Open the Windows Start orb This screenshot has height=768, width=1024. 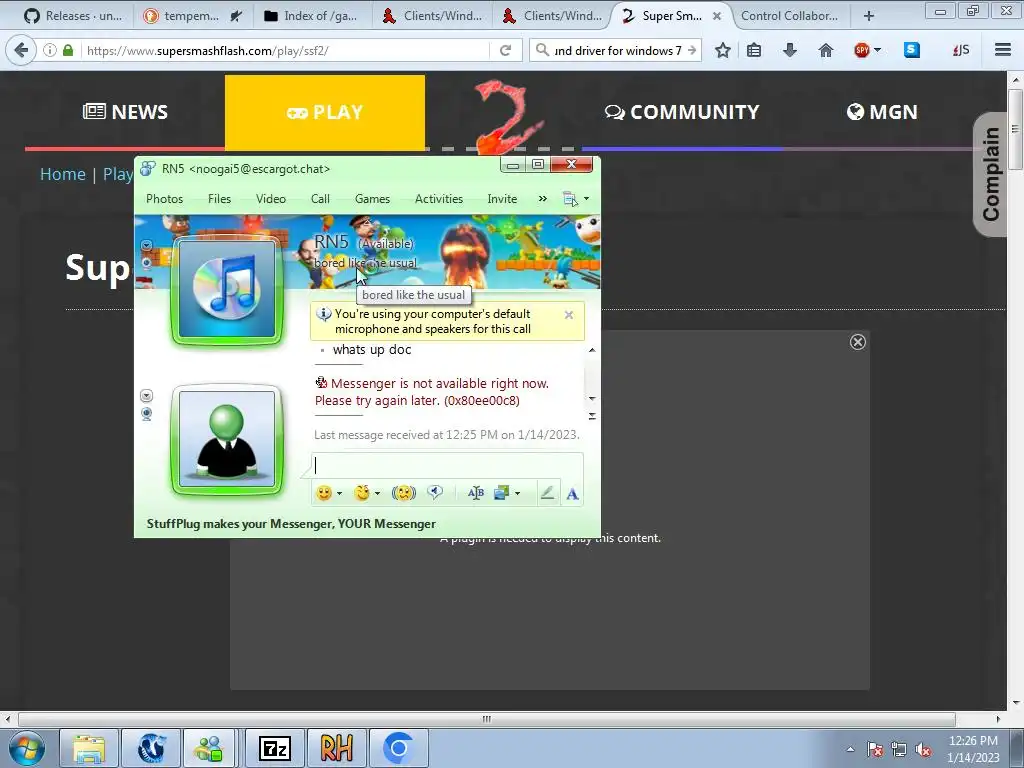pos(27,748)
